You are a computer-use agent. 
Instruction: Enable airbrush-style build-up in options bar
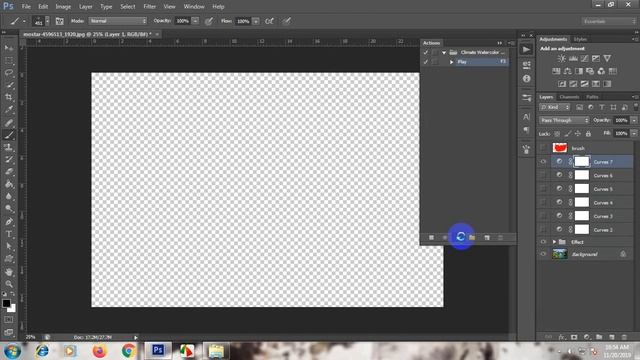pos(269,21)
